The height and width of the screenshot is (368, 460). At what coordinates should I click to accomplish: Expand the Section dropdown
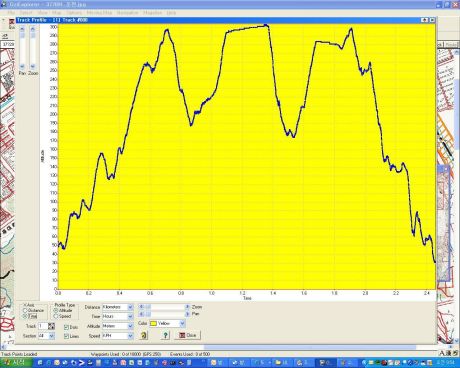[51, 336]
